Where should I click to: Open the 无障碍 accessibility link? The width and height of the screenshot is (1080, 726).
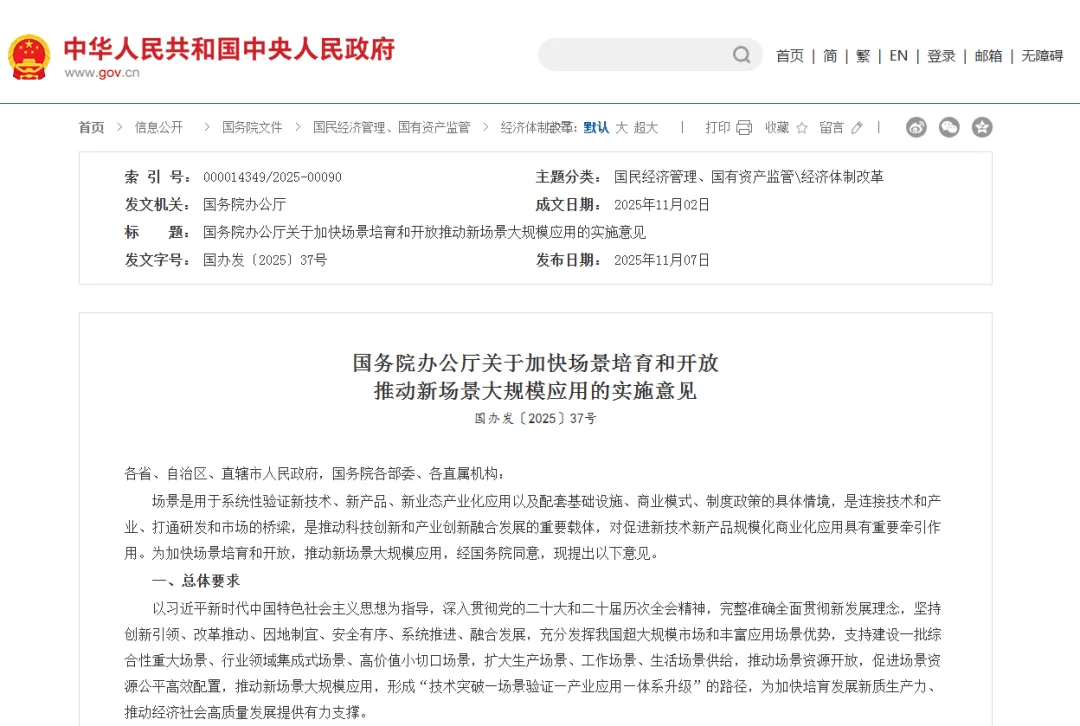click(1042, 56)
